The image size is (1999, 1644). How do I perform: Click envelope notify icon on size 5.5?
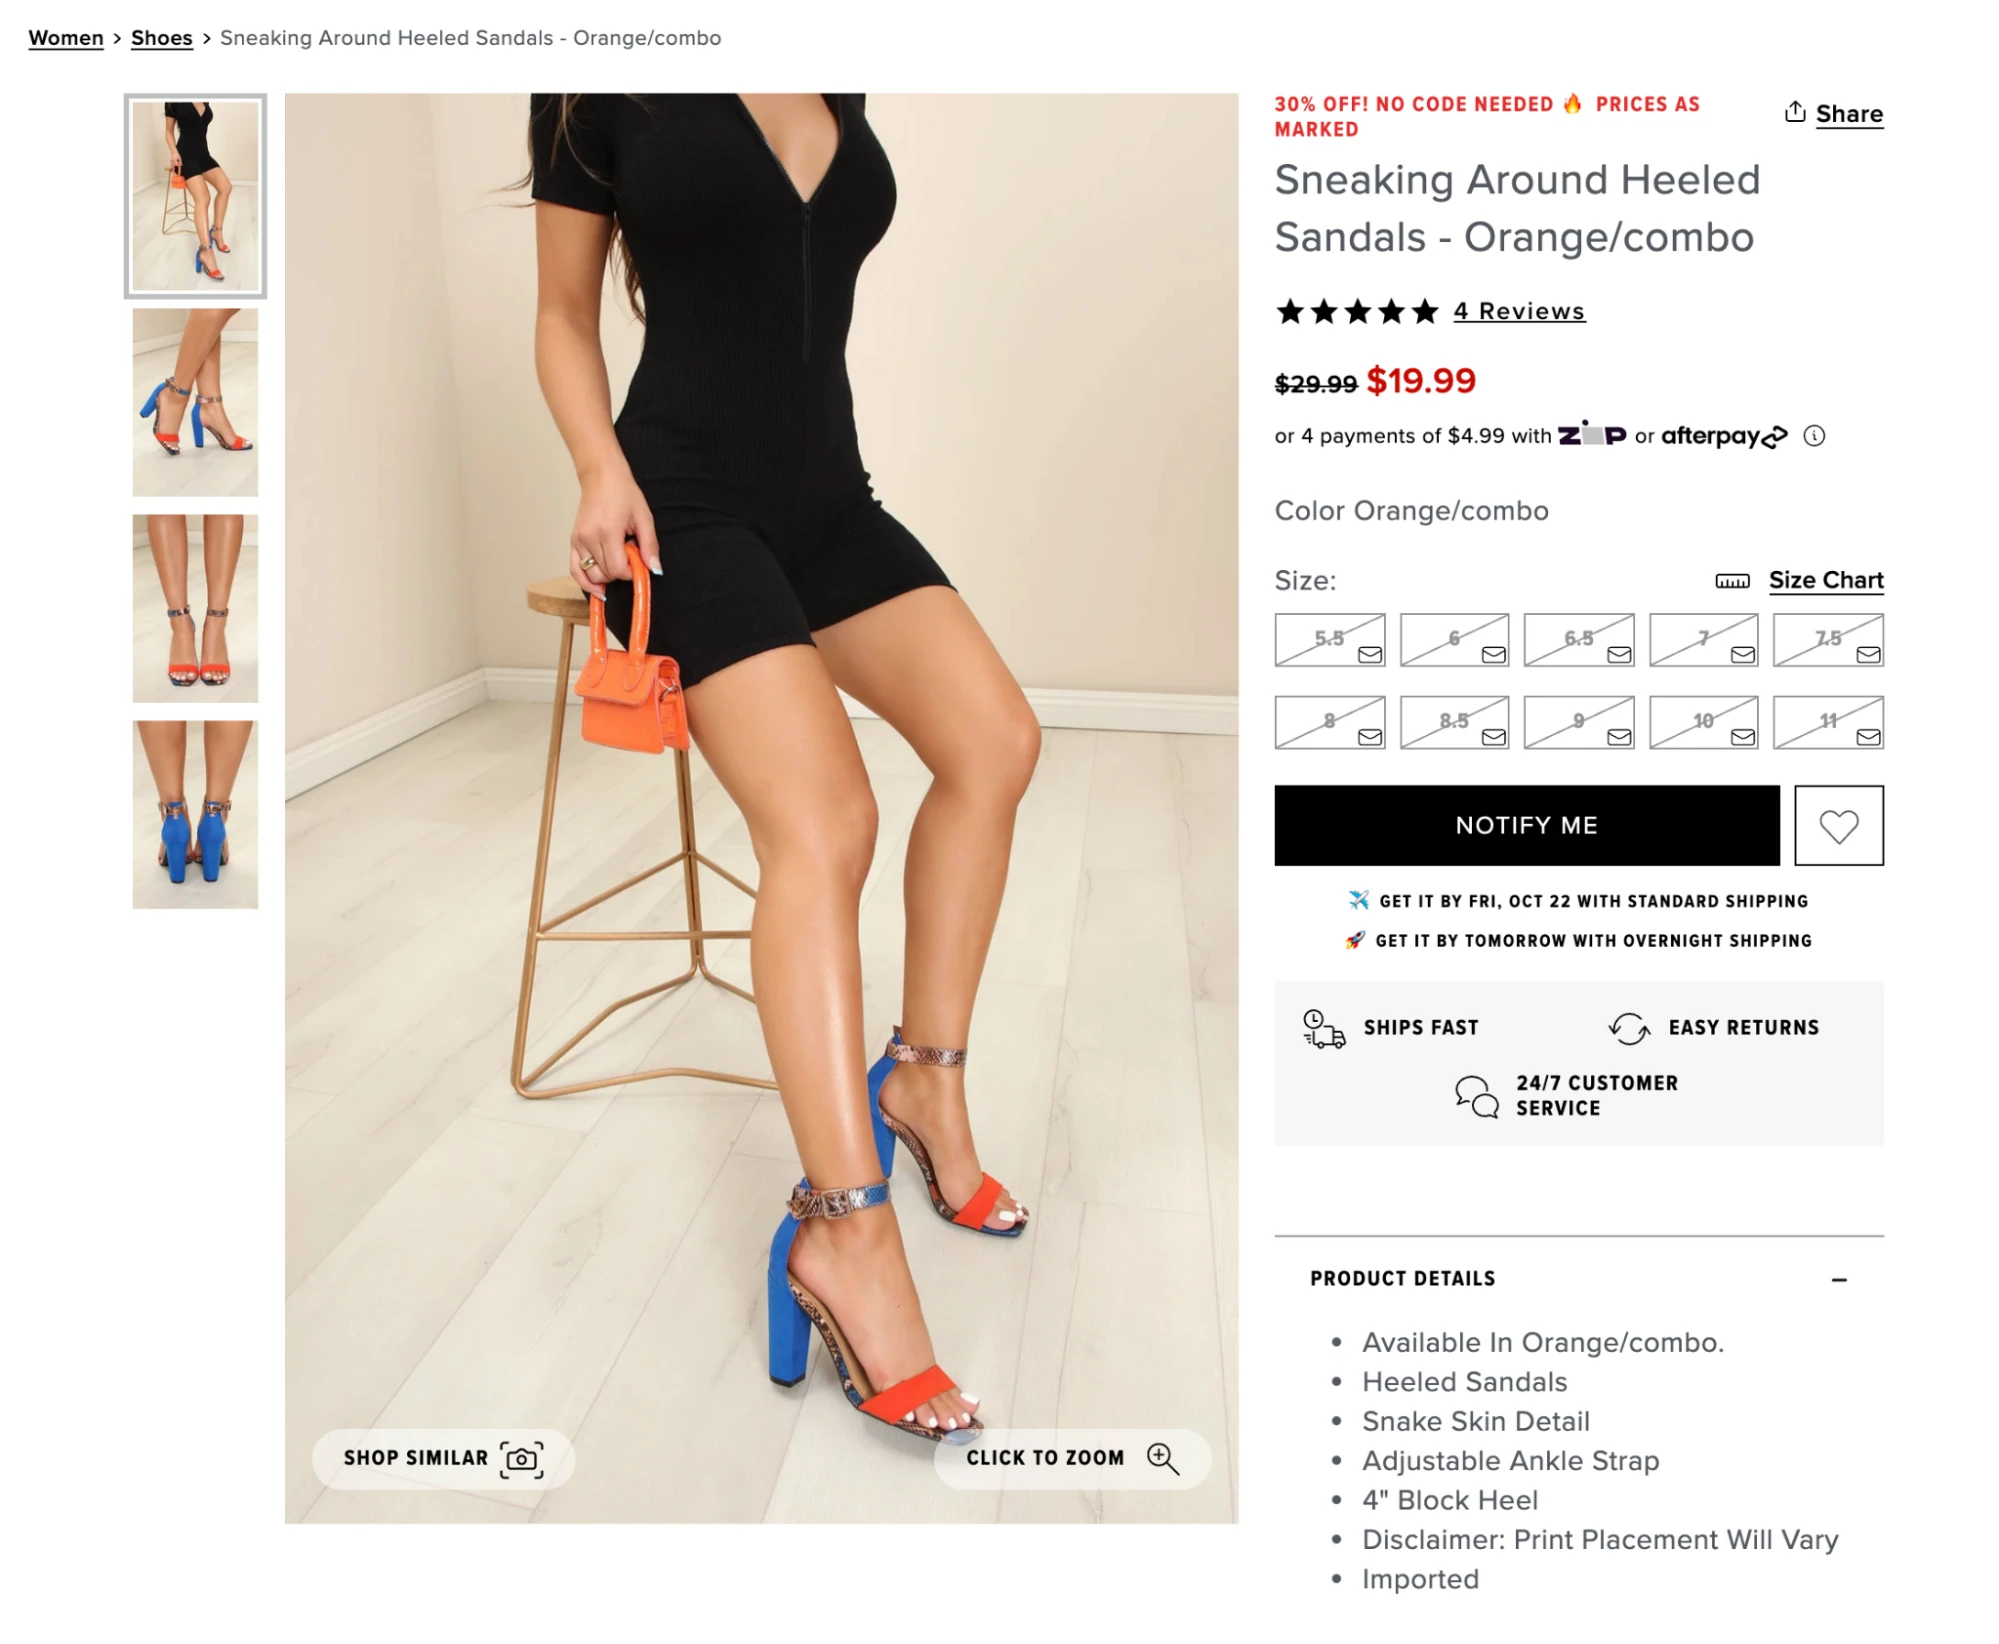1369,654
